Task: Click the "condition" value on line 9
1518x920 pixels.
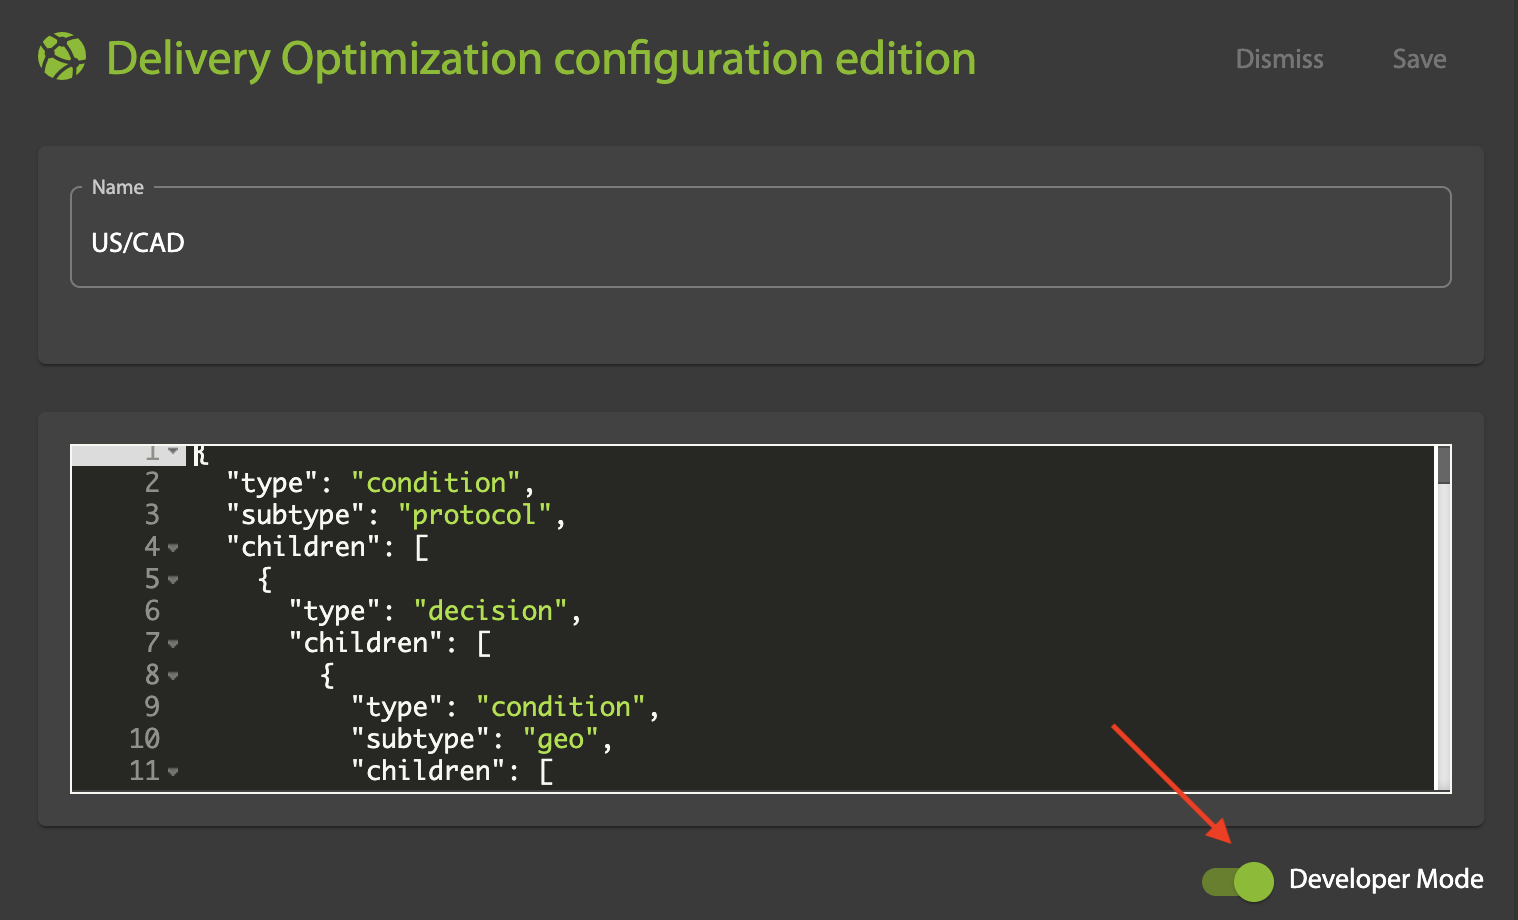Action: tap(560, 707)
